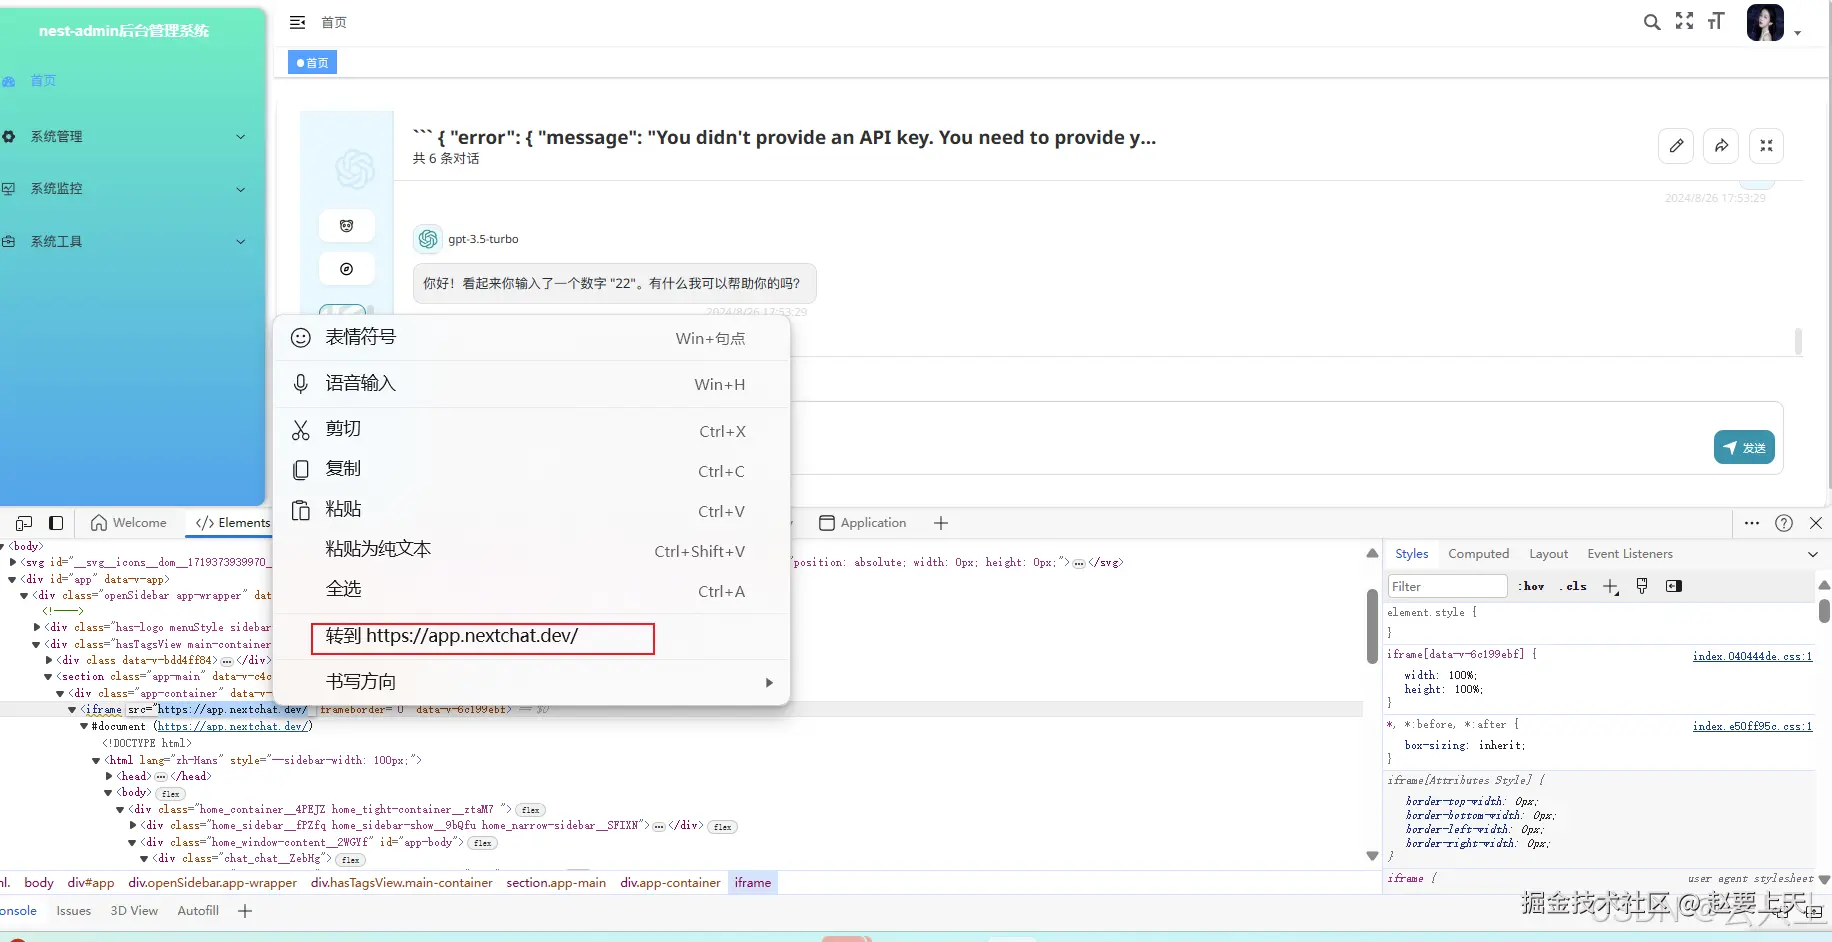The image size is (1832, 942).
Task: Open the DevTools help question mark icon
Action: [1784, 523]
